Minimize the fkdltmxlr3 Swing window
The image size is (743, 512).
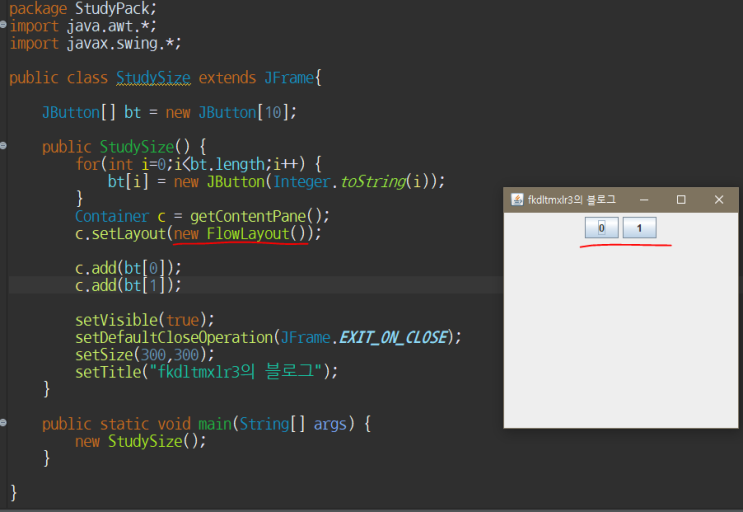coord(645,200)
